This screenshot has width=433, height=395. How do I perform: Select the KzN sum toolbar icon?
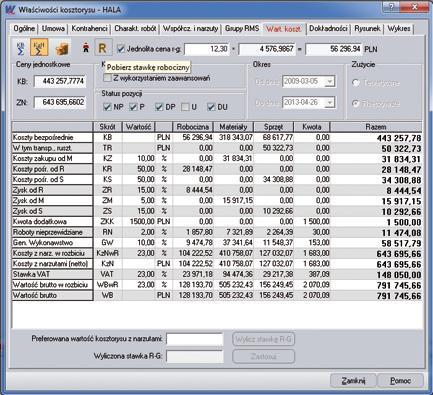pyautogui.click(x=39, y=48)
